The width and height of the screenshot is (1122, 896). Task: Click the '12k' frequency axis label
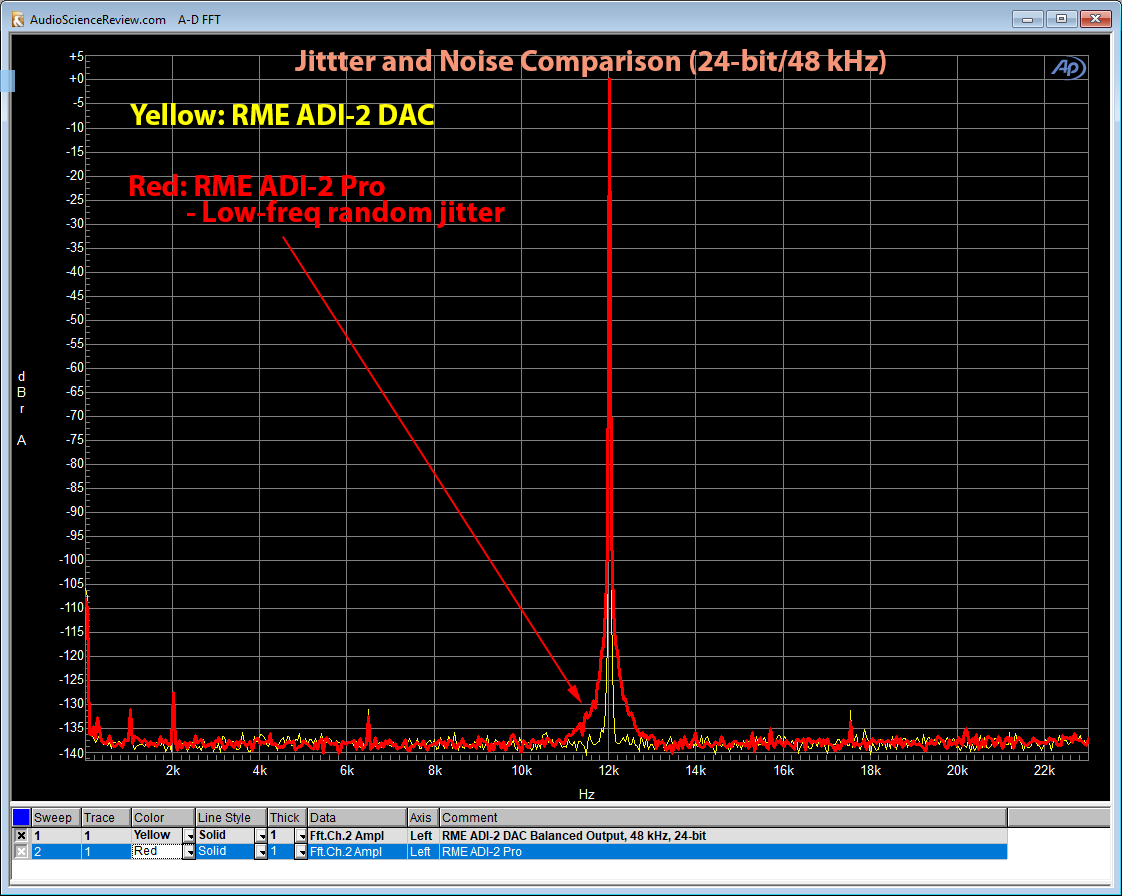609,771
